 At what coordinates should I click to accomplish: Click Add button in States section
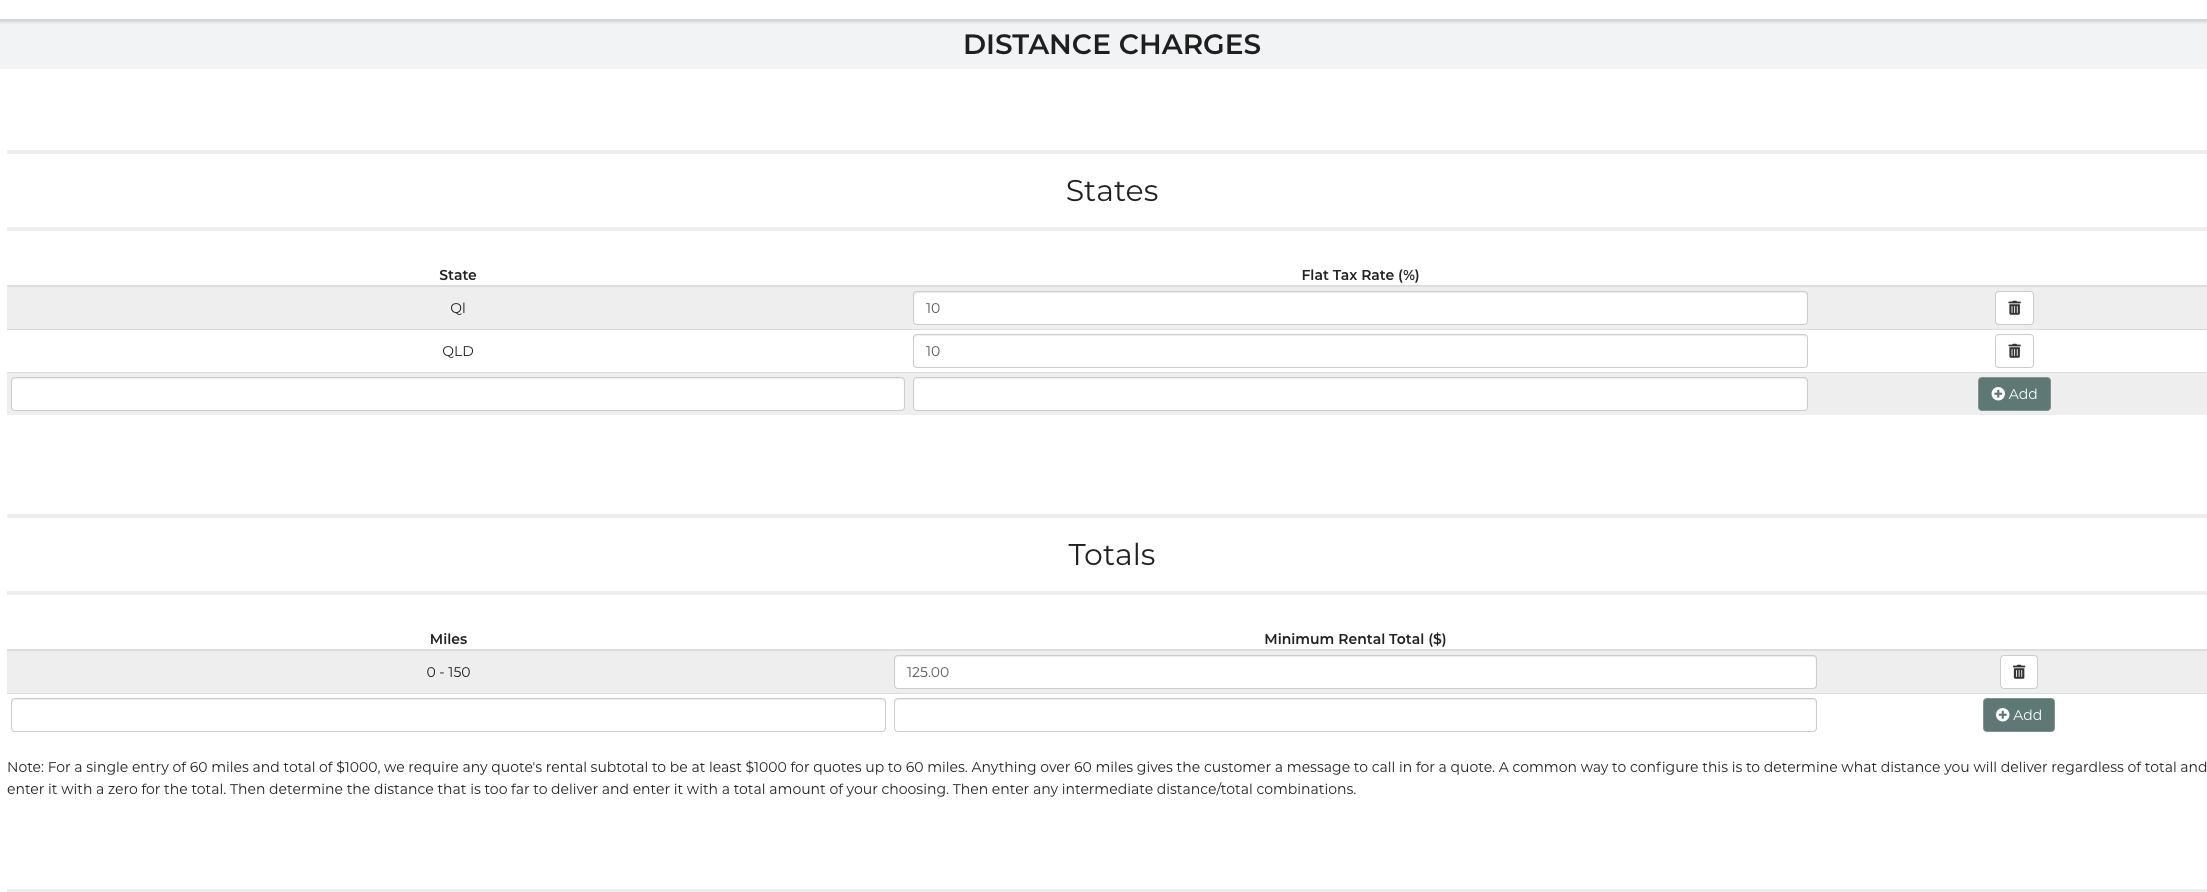tap(2013, 394)
